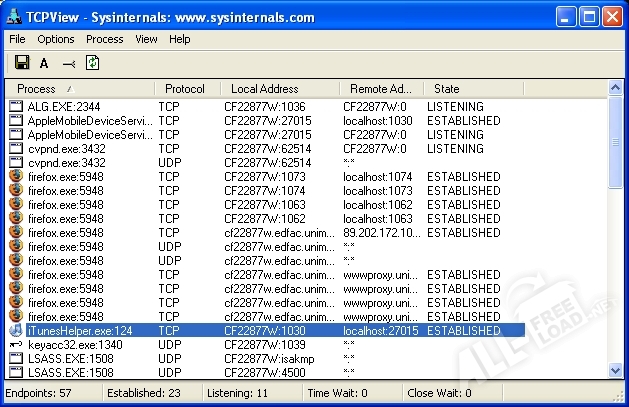Open the File menu
This screenshot has width=629, height=407.
[x=17, y=39]
